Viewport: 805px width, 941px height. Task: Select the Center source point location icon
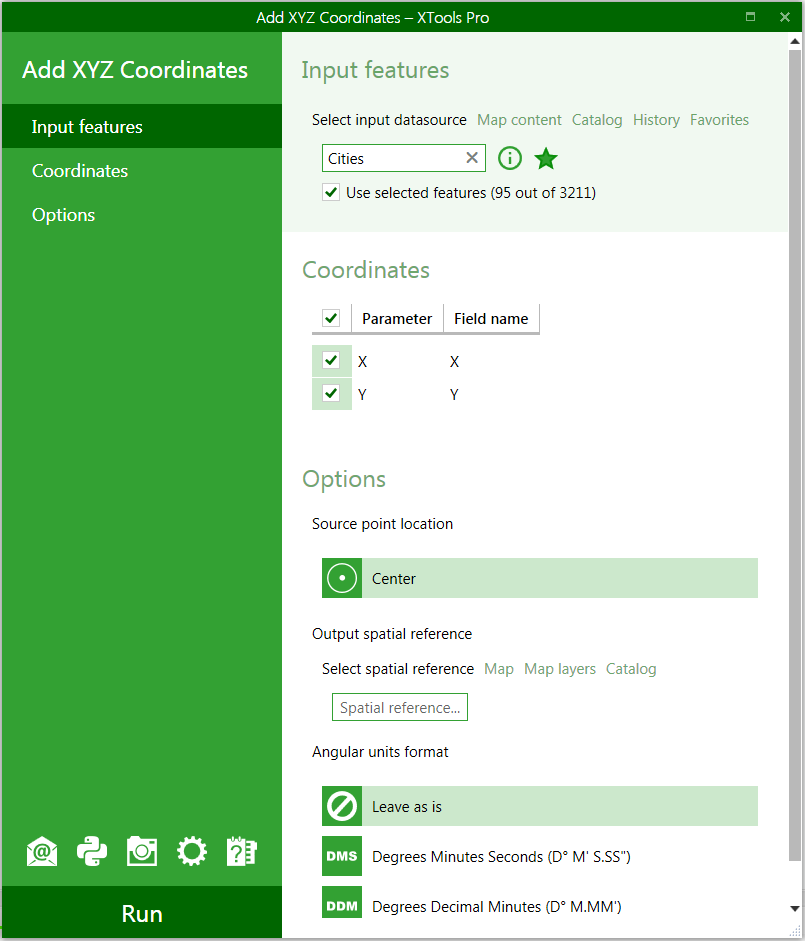[342, 579]
